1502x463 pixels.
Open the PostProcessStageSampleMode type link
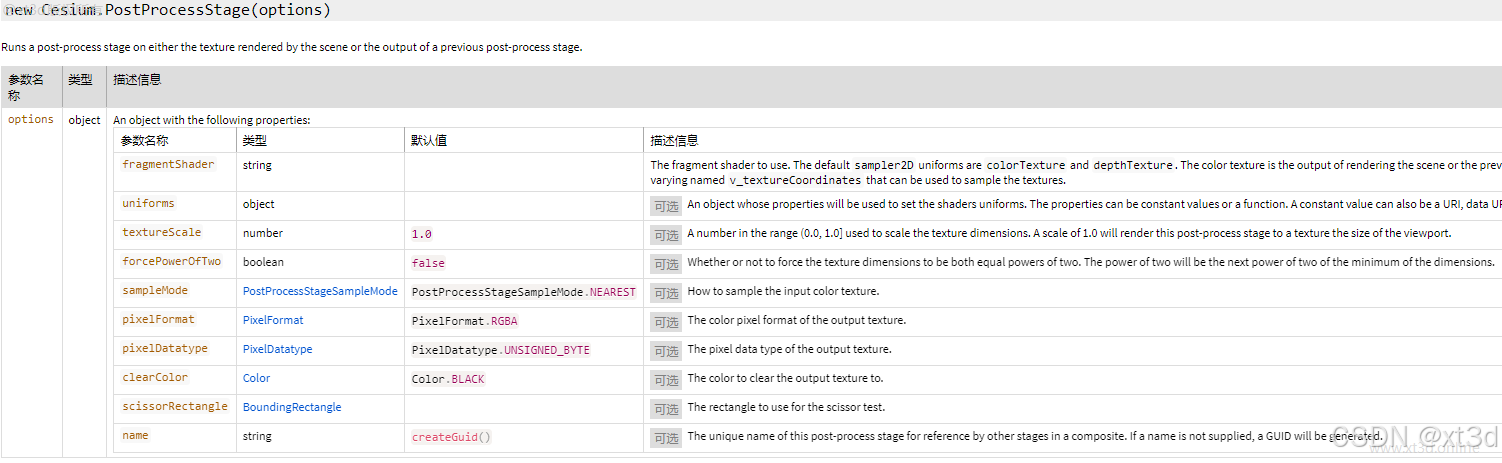tap(320, 292)
